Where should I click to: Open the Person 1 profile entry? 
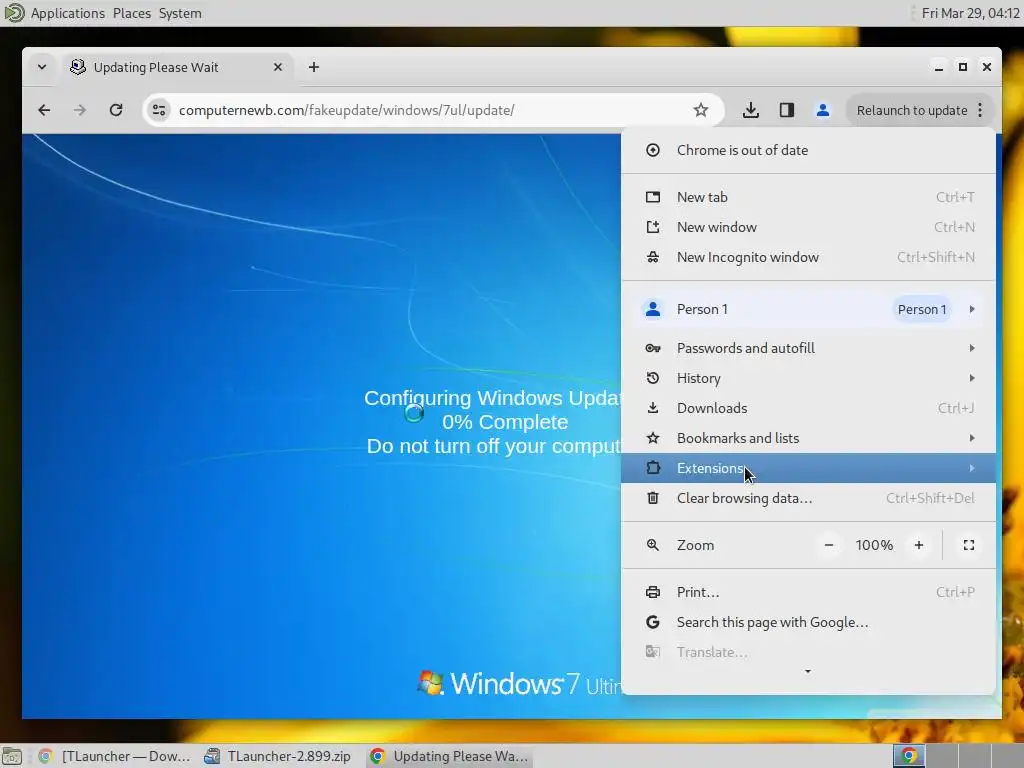[808, 310]
